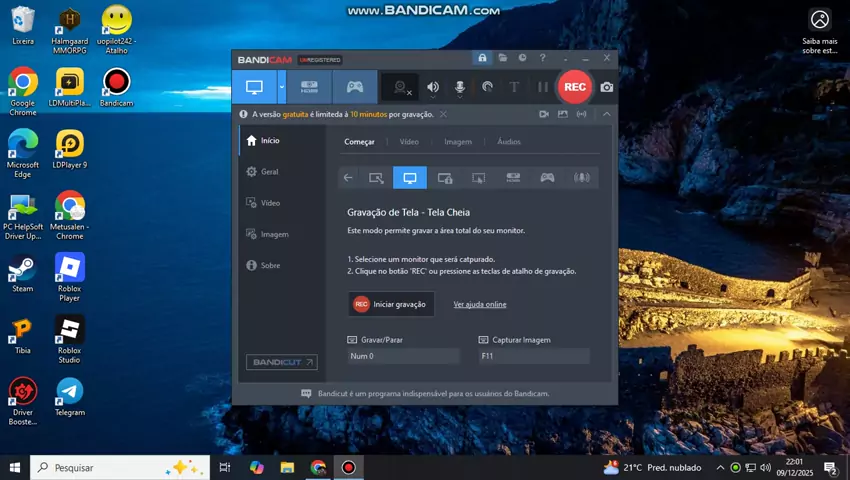Screen dimensions: 850x480
Task: Open the Tibia desktop shortcut
Action: [22, 336]
